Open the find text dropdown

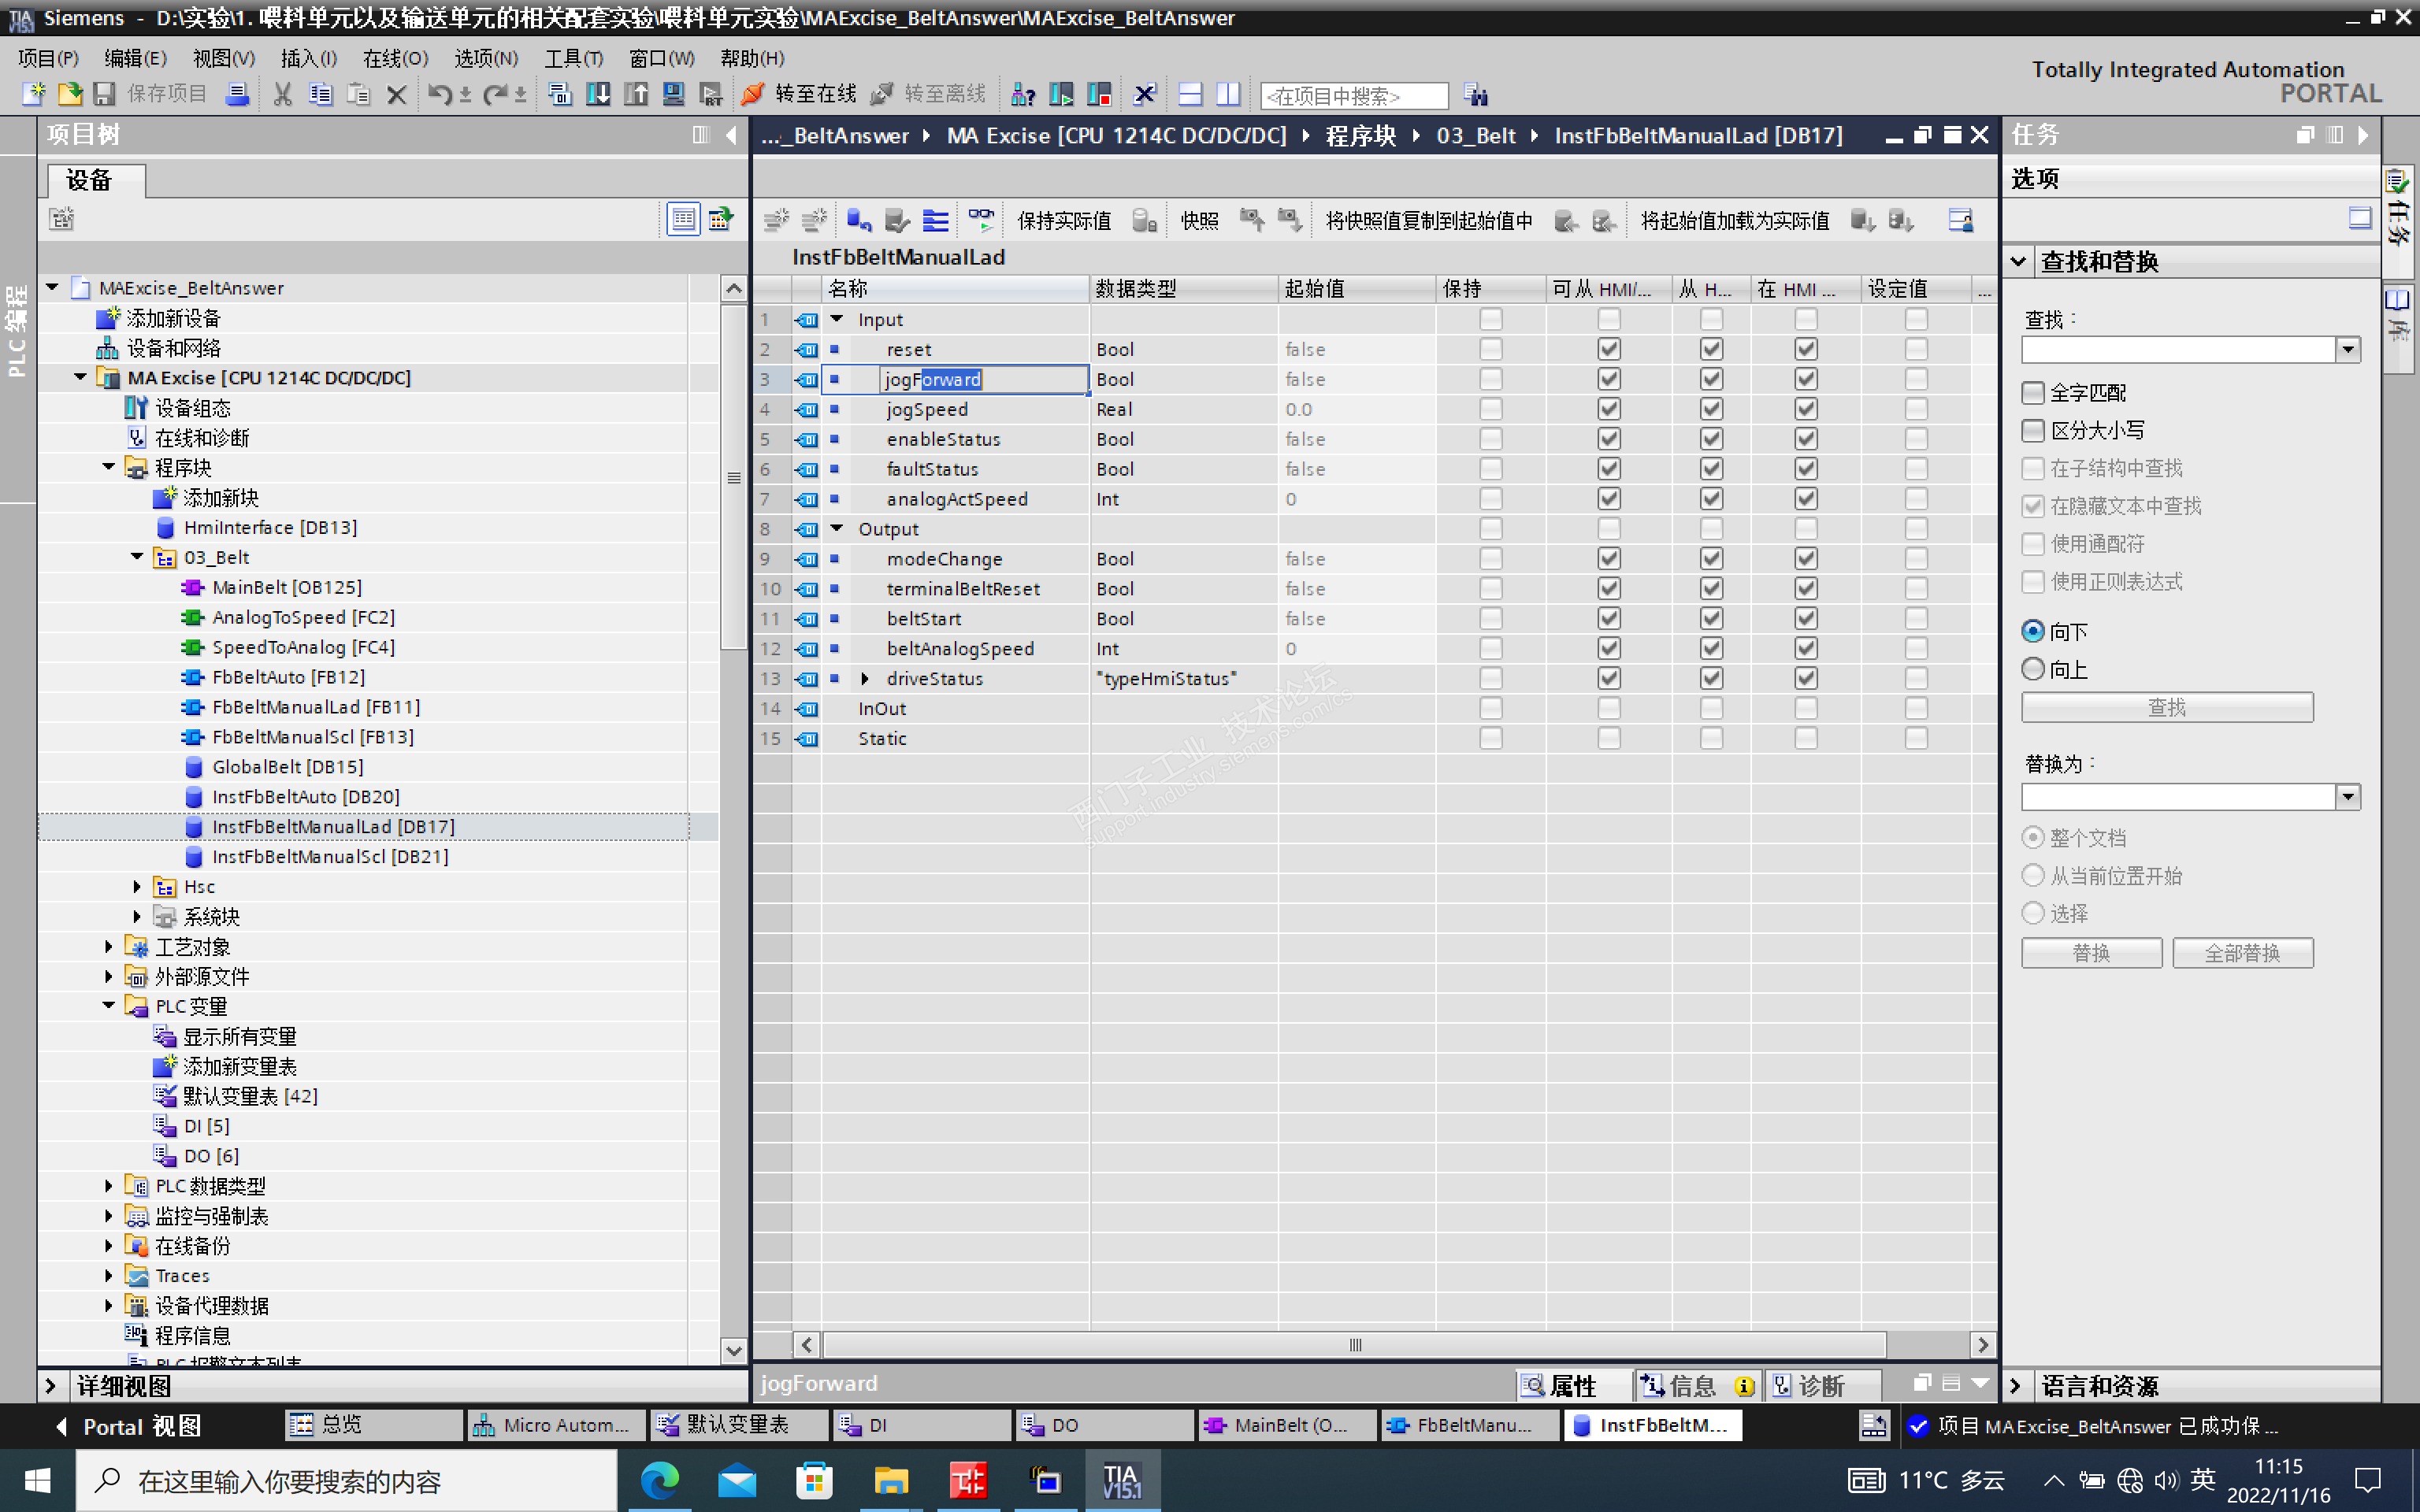[x=2348, y=350]
